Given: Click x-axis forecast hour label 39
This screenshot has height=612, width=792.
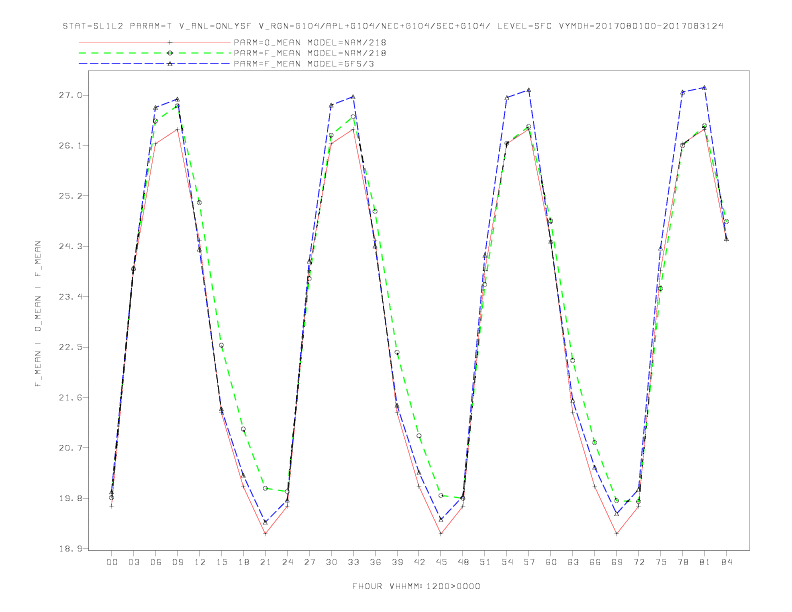Looking at the screenshot, I should click(x=397, y=562).
